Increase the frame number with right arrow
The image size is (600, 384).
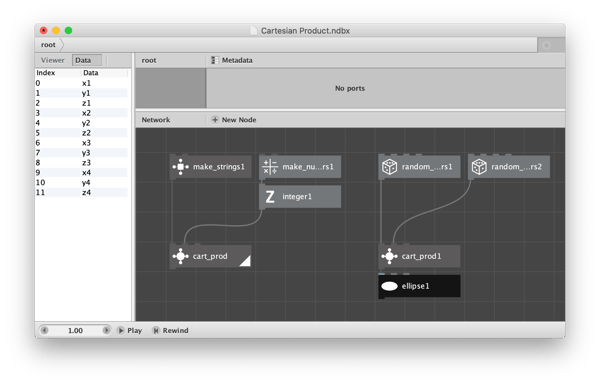pyautogui.click(x=106, y=330)
